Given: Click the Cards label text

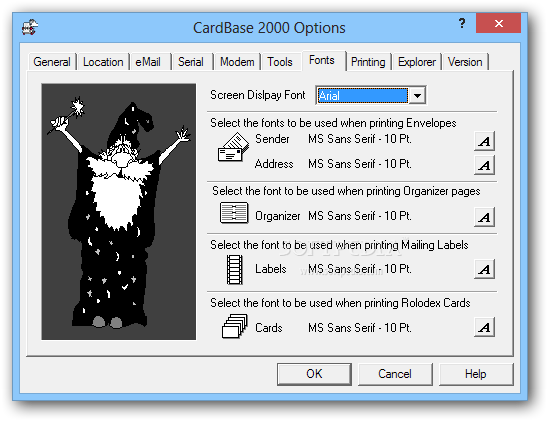Looking at the screenshot, I should (x=269, y=328).
